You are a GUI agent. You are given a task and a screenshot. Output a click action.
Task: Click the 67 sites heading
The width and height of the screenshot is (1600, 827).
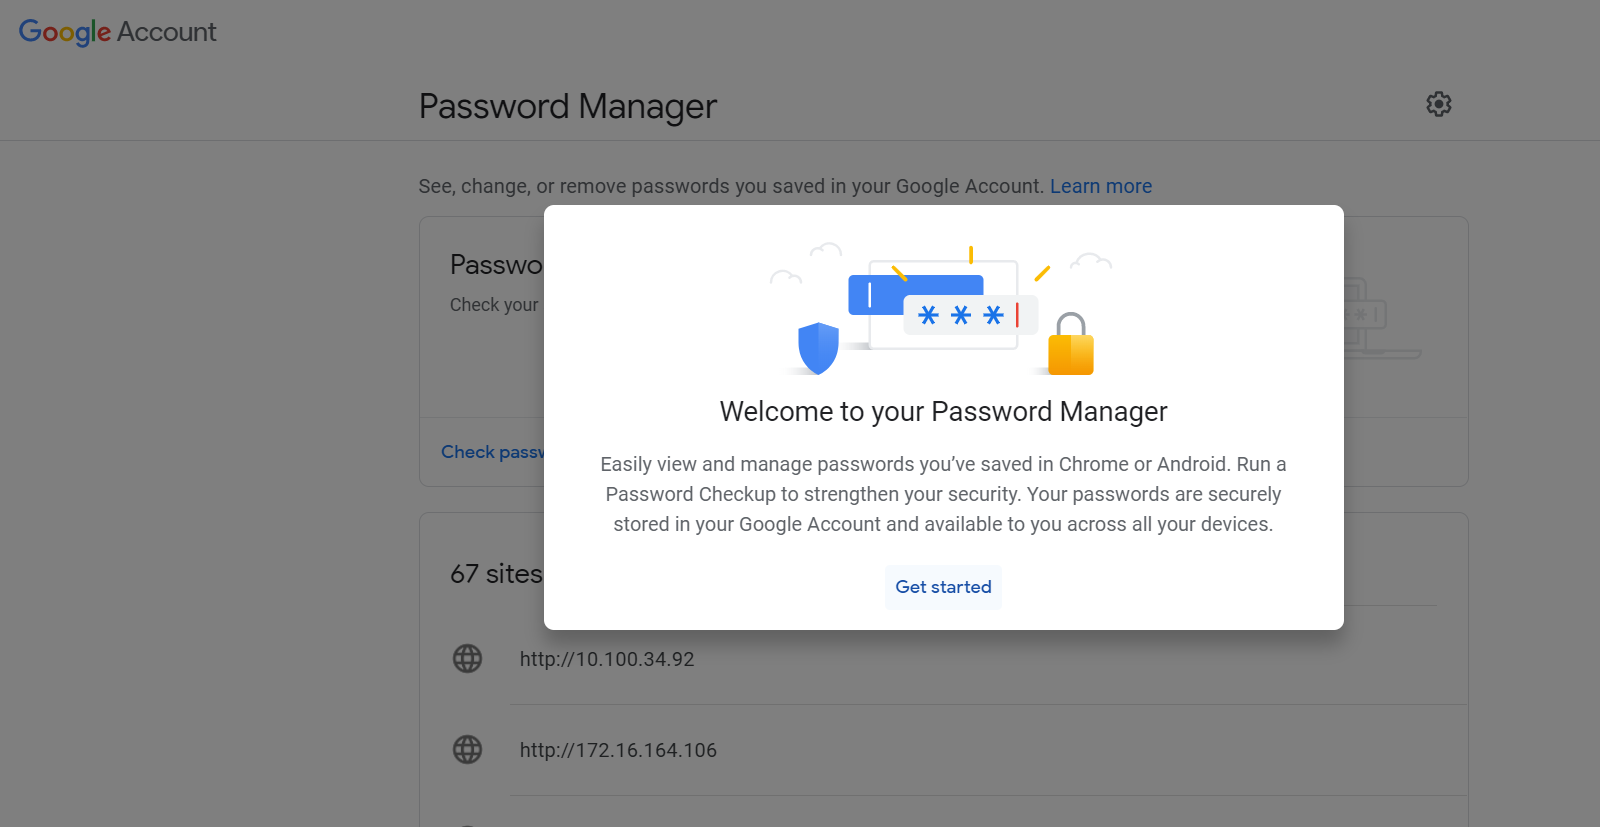coord(496,574)
